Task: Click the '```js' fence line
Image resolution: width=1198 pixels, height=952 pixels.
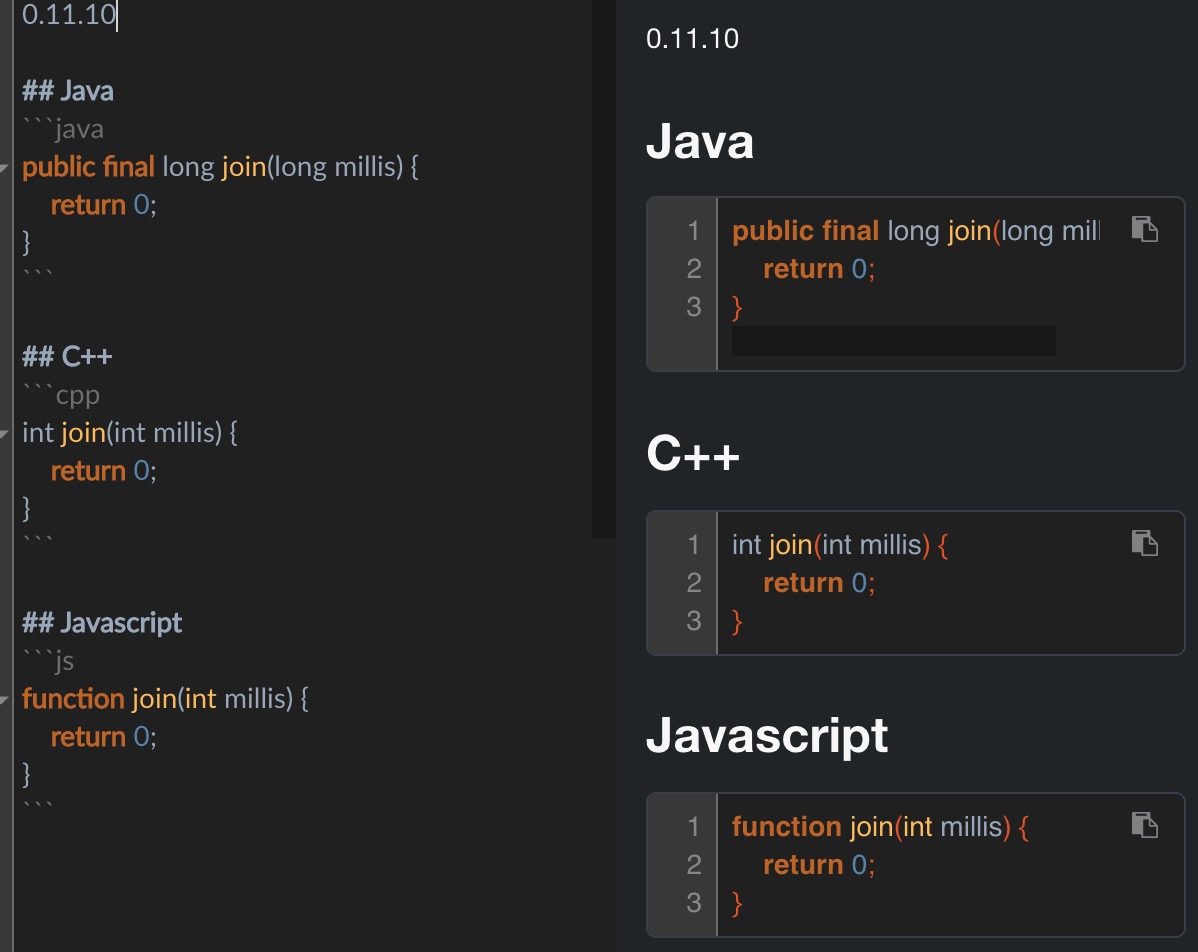Action: 48,661
